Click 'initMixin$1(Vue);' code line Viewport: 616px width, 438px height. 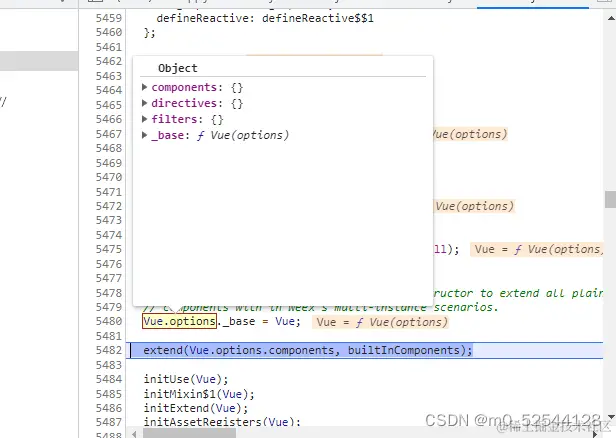199,394
